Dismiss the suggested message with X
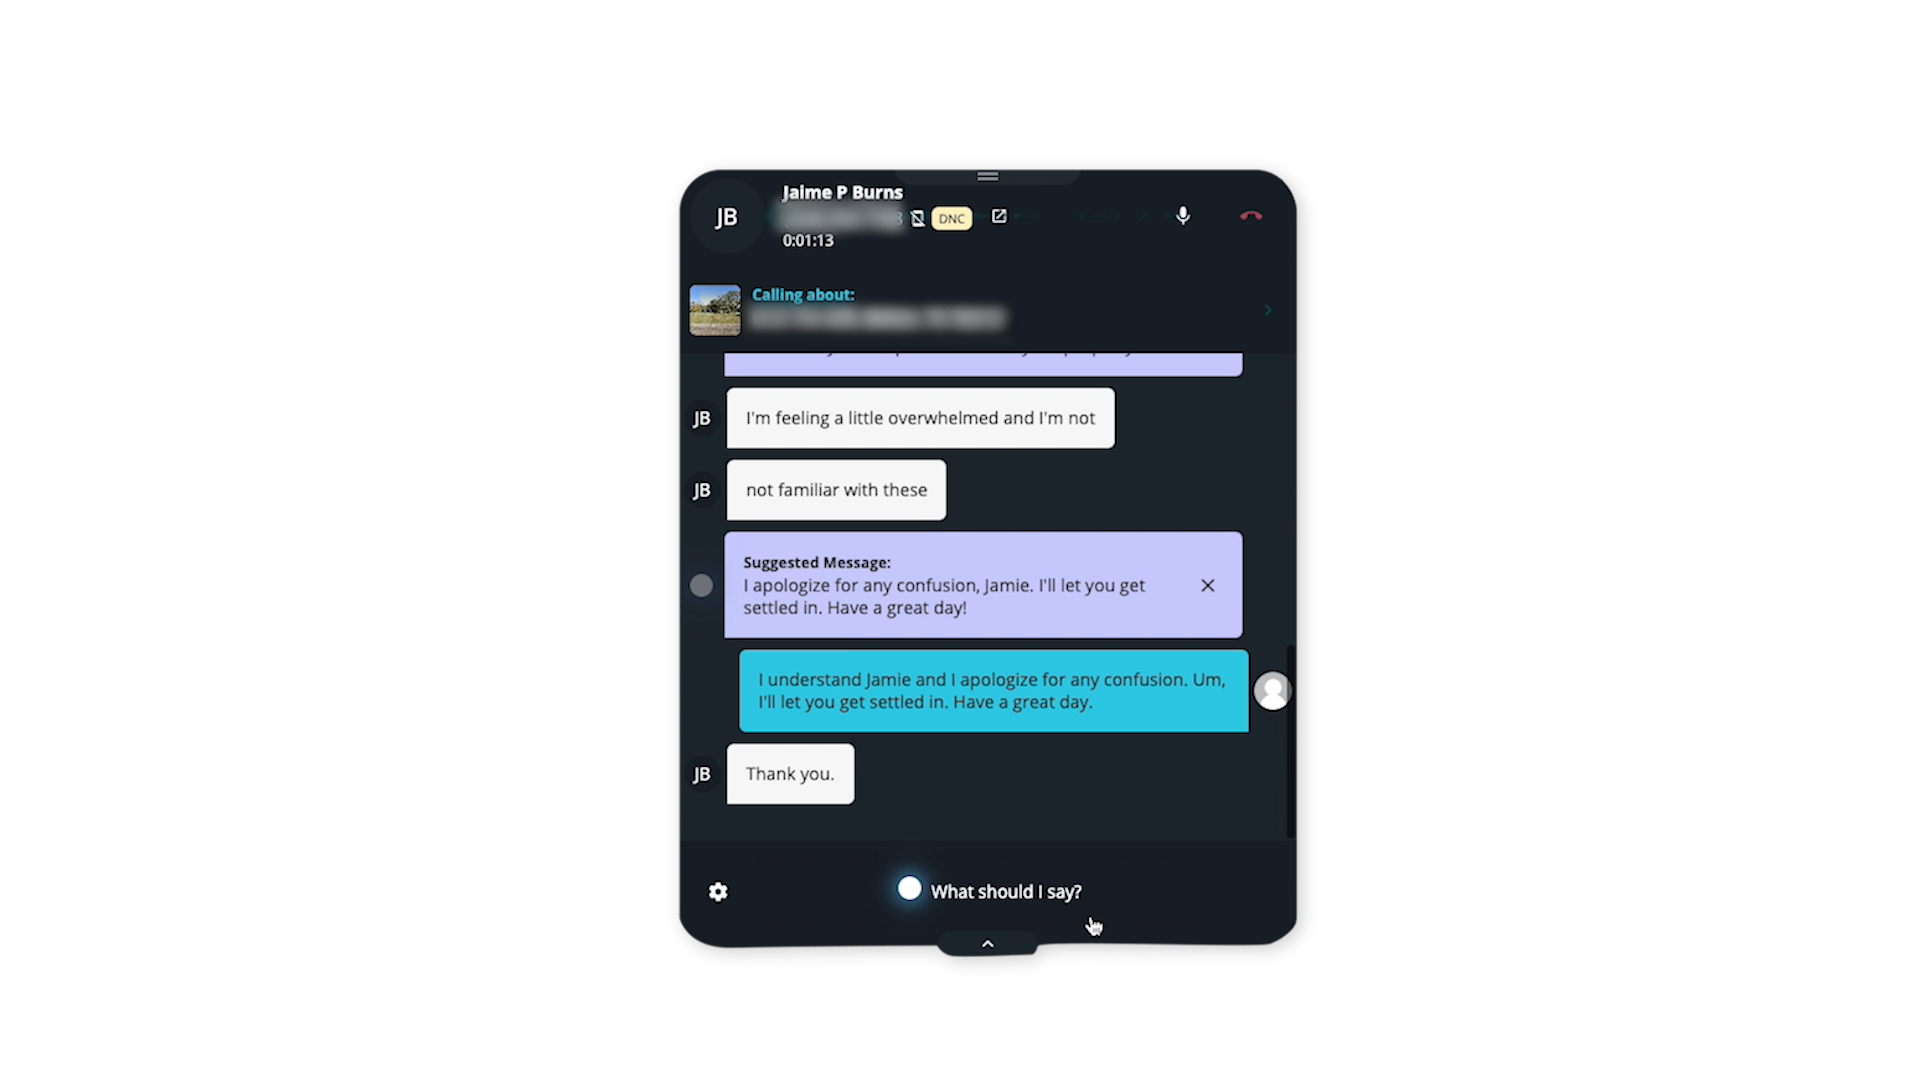 point(1208,585)
